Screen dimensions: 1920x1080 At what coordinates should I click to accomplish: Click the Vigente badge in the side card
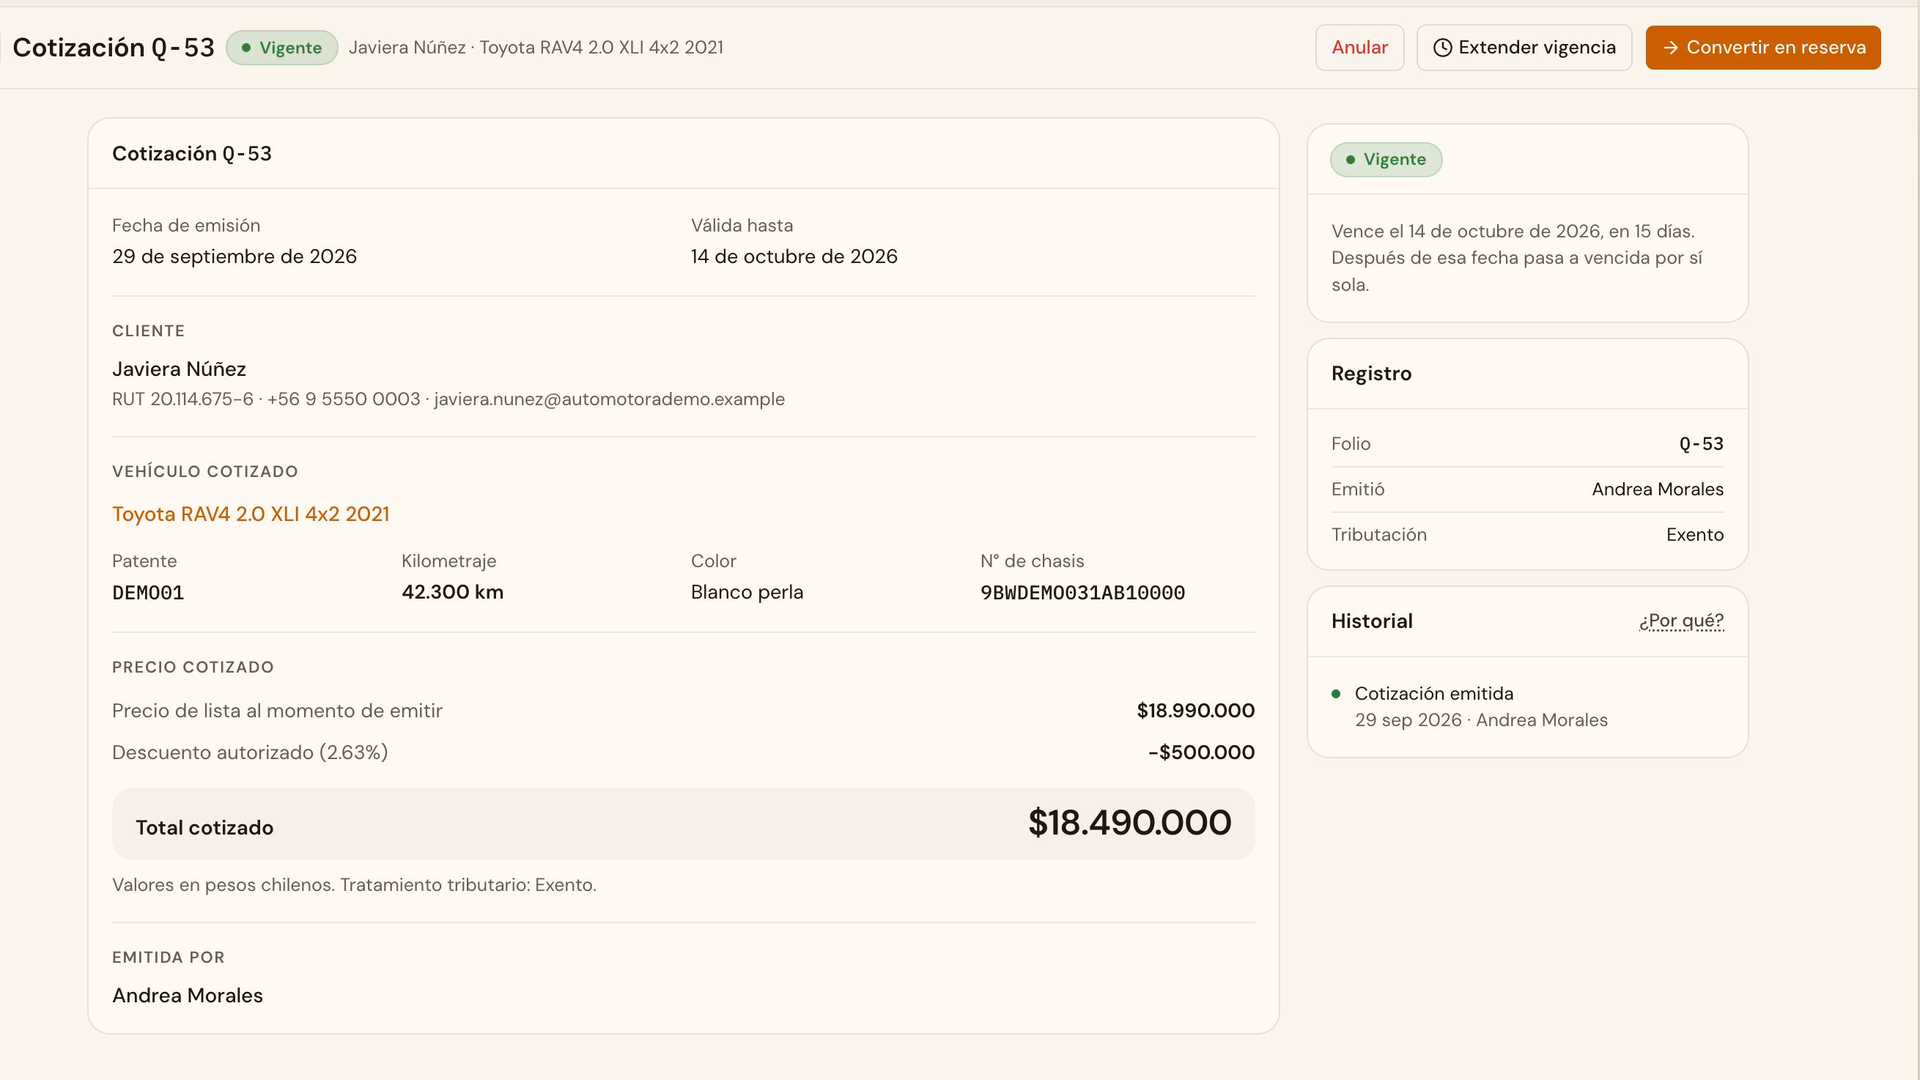click(x=1385, y=160)
